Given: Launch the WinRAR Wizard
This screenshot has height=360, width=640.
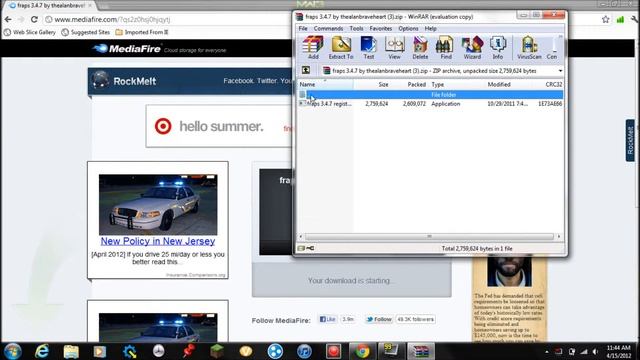Looking at the screenshot, I should 472,47.
